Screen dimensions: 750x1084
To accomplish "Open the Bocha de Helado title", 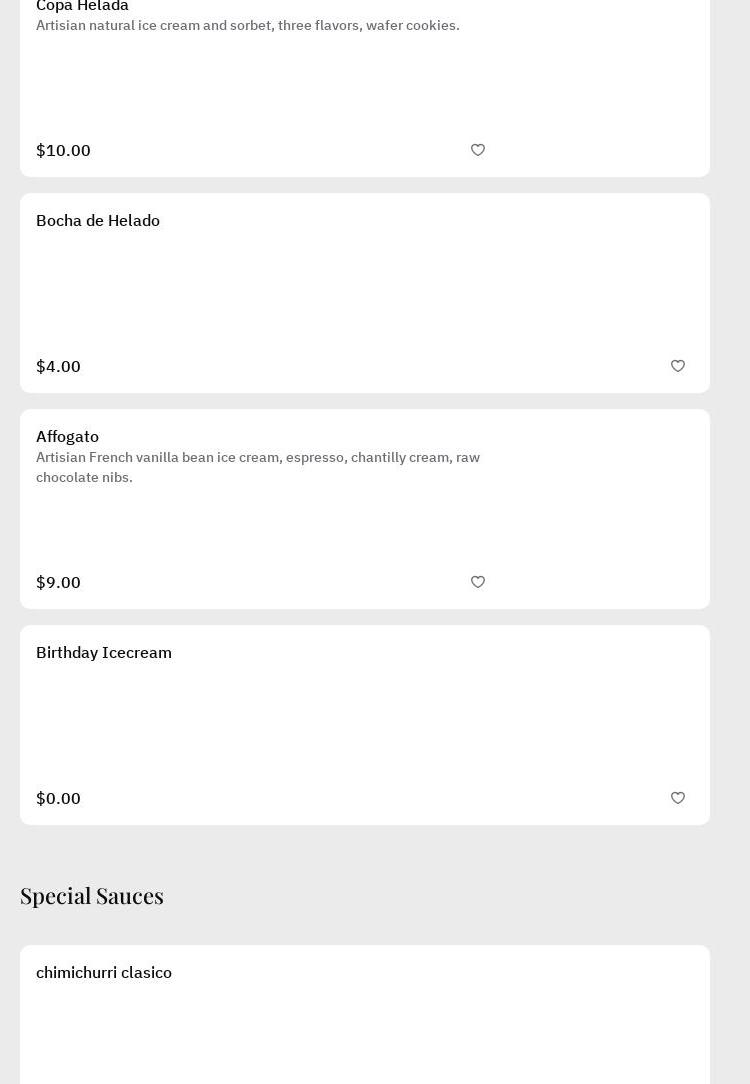I will point(98,220).
